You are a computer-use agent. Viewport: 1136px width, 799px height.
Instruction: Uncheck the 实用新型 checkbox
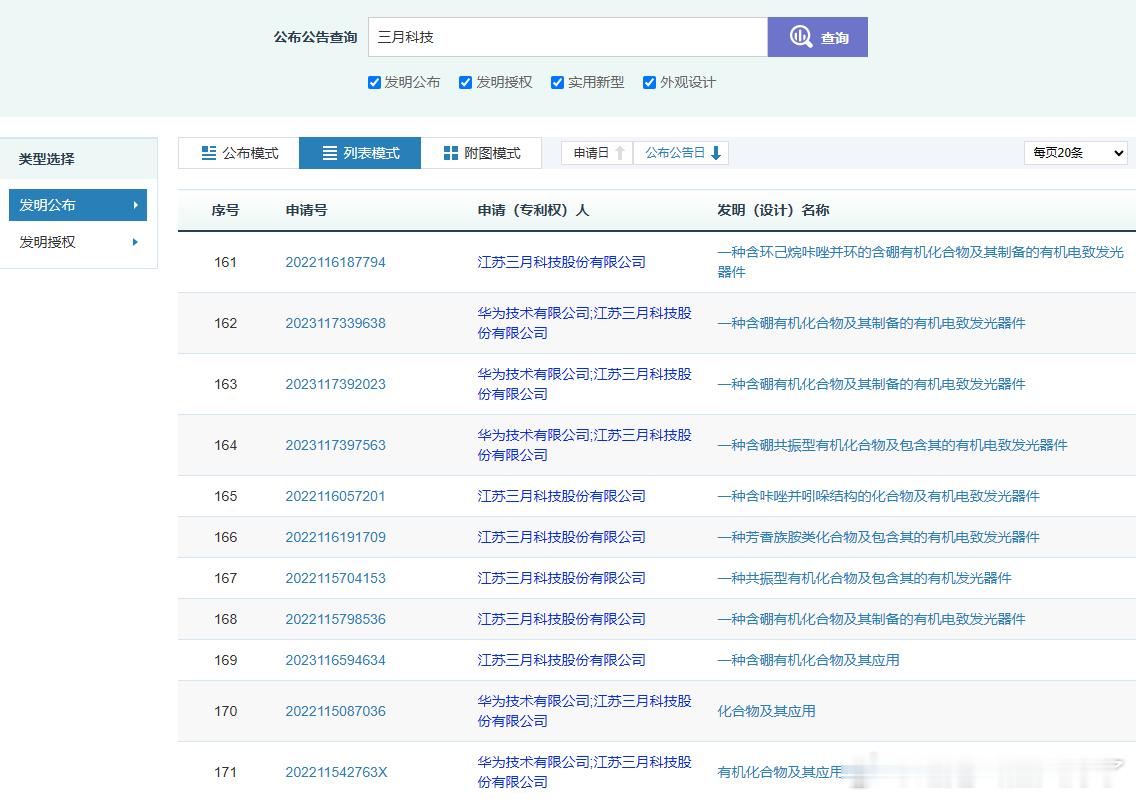coord(557,83)
